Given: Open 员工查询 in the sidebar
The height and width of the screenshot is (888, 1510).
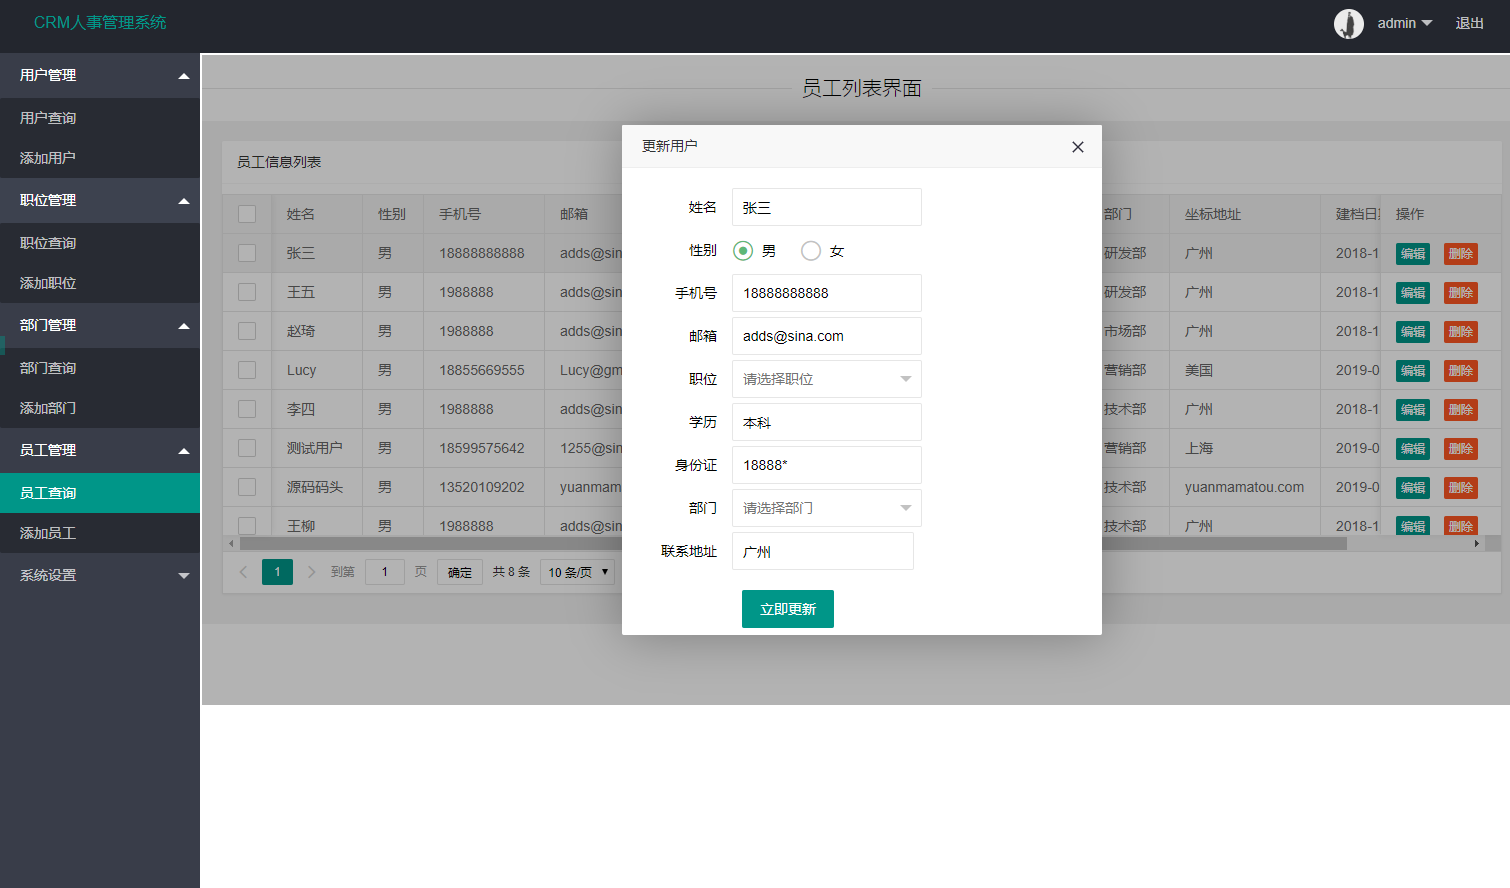Looking at the screenshot, I should [100, 492].
